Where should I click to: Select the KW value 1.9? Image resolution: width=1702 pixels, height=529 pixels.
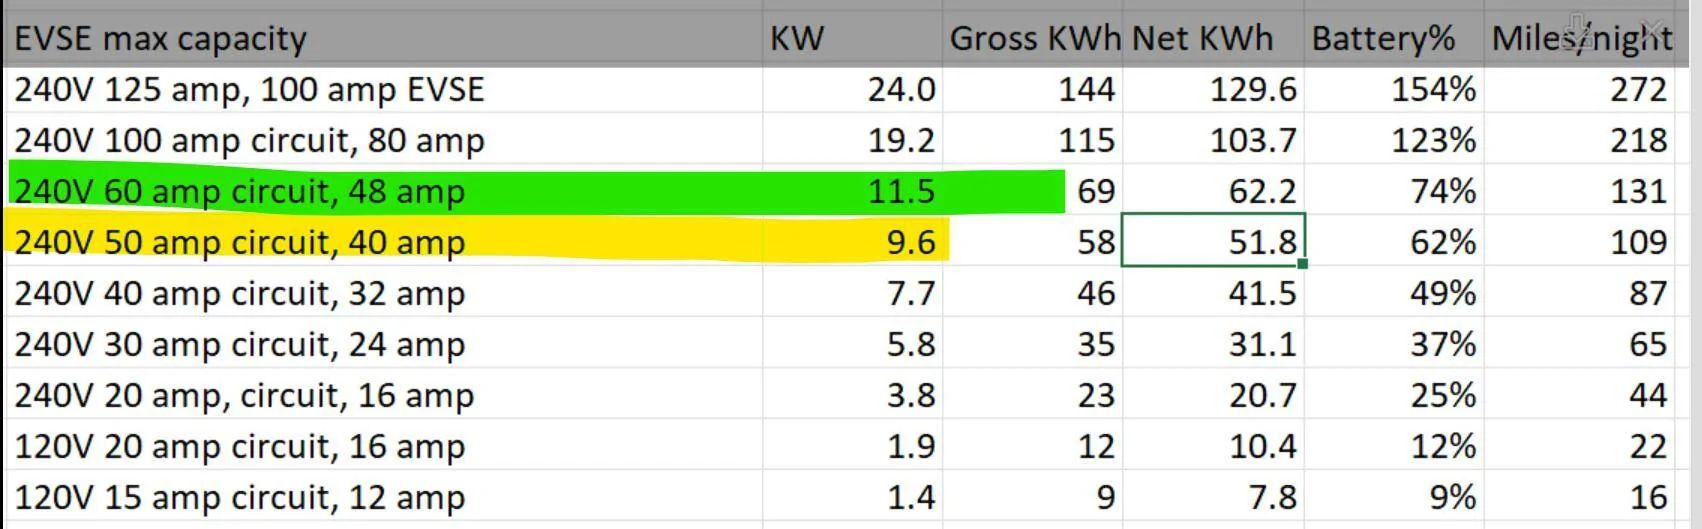click(x=911, y=447)
